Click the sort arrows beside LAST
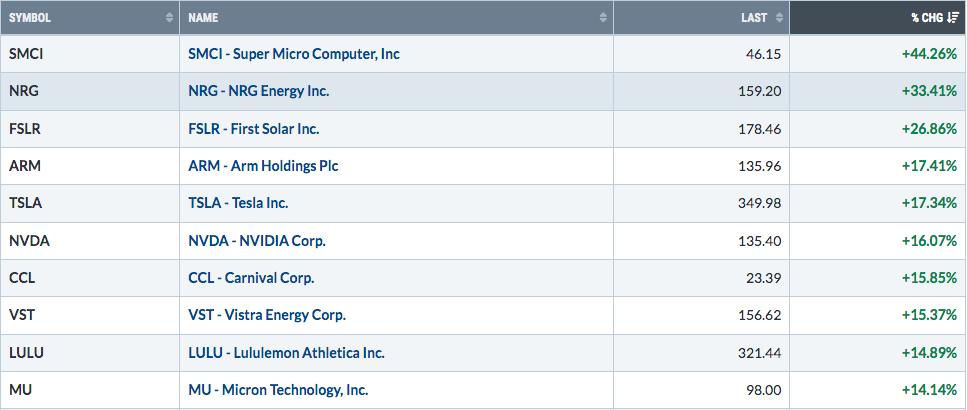 pos(780,18)
